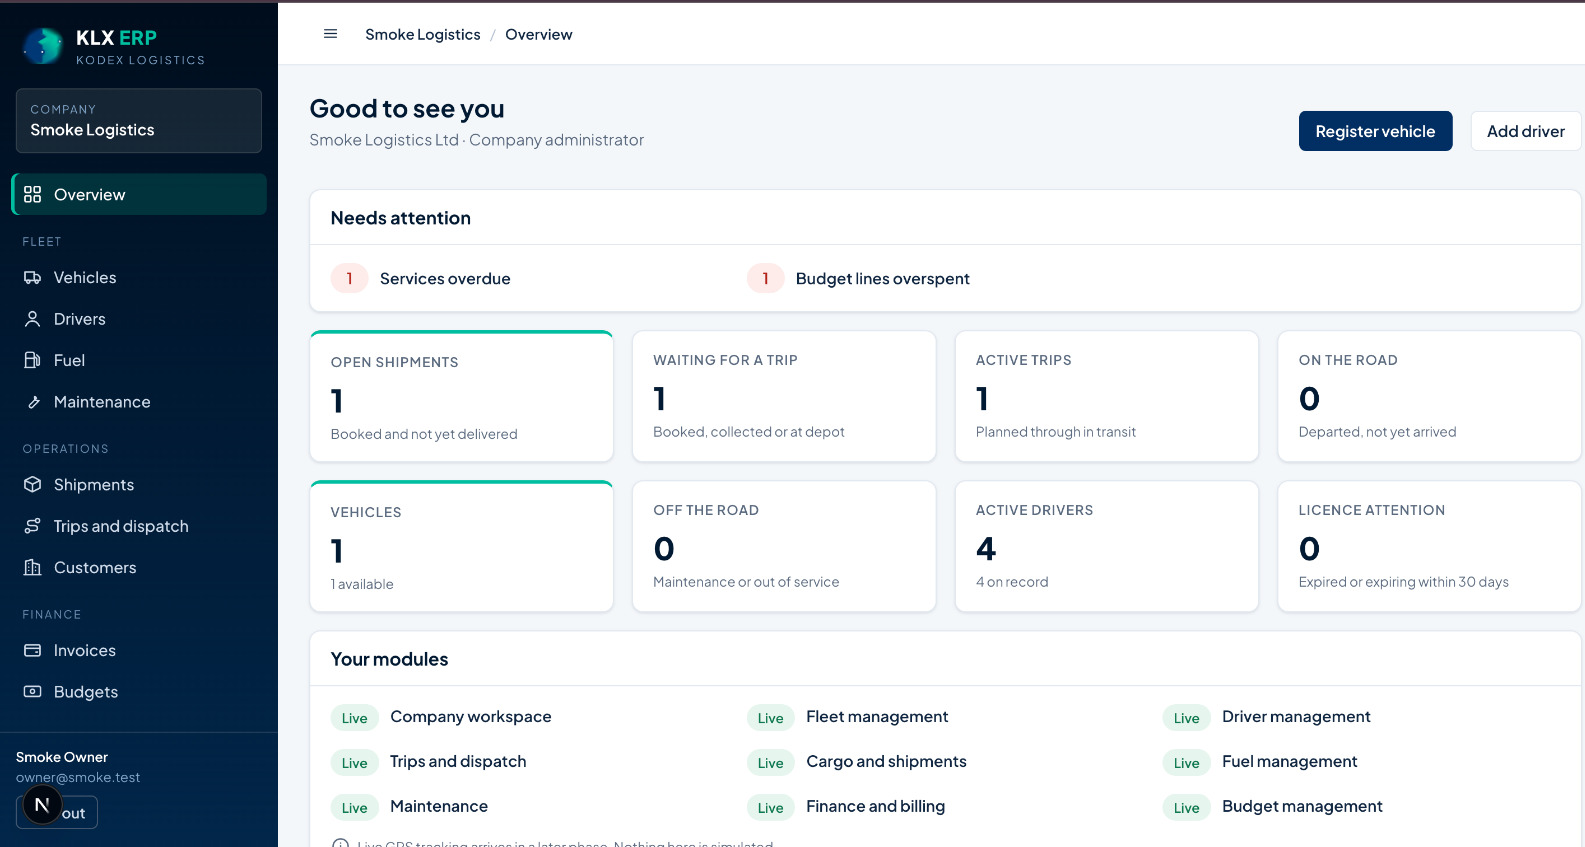Click the Maintenance wrench icon
This screenshot has height=847, width=1585.
[33, 402]
